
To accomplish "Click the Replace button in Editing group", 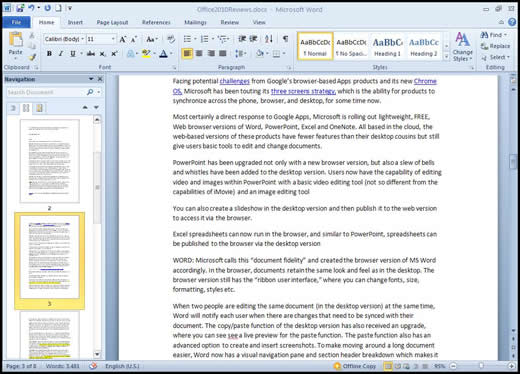I will pos(495,46).
